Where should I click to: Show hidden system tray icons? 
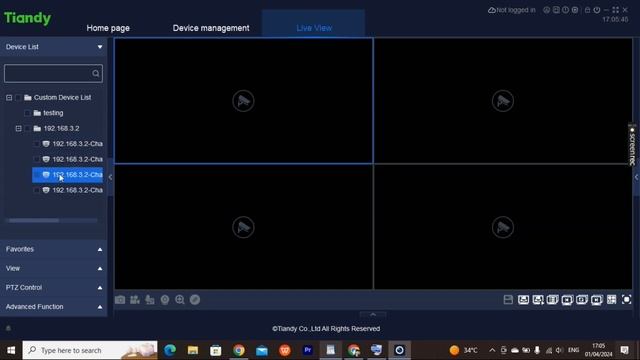pos(492,350)
